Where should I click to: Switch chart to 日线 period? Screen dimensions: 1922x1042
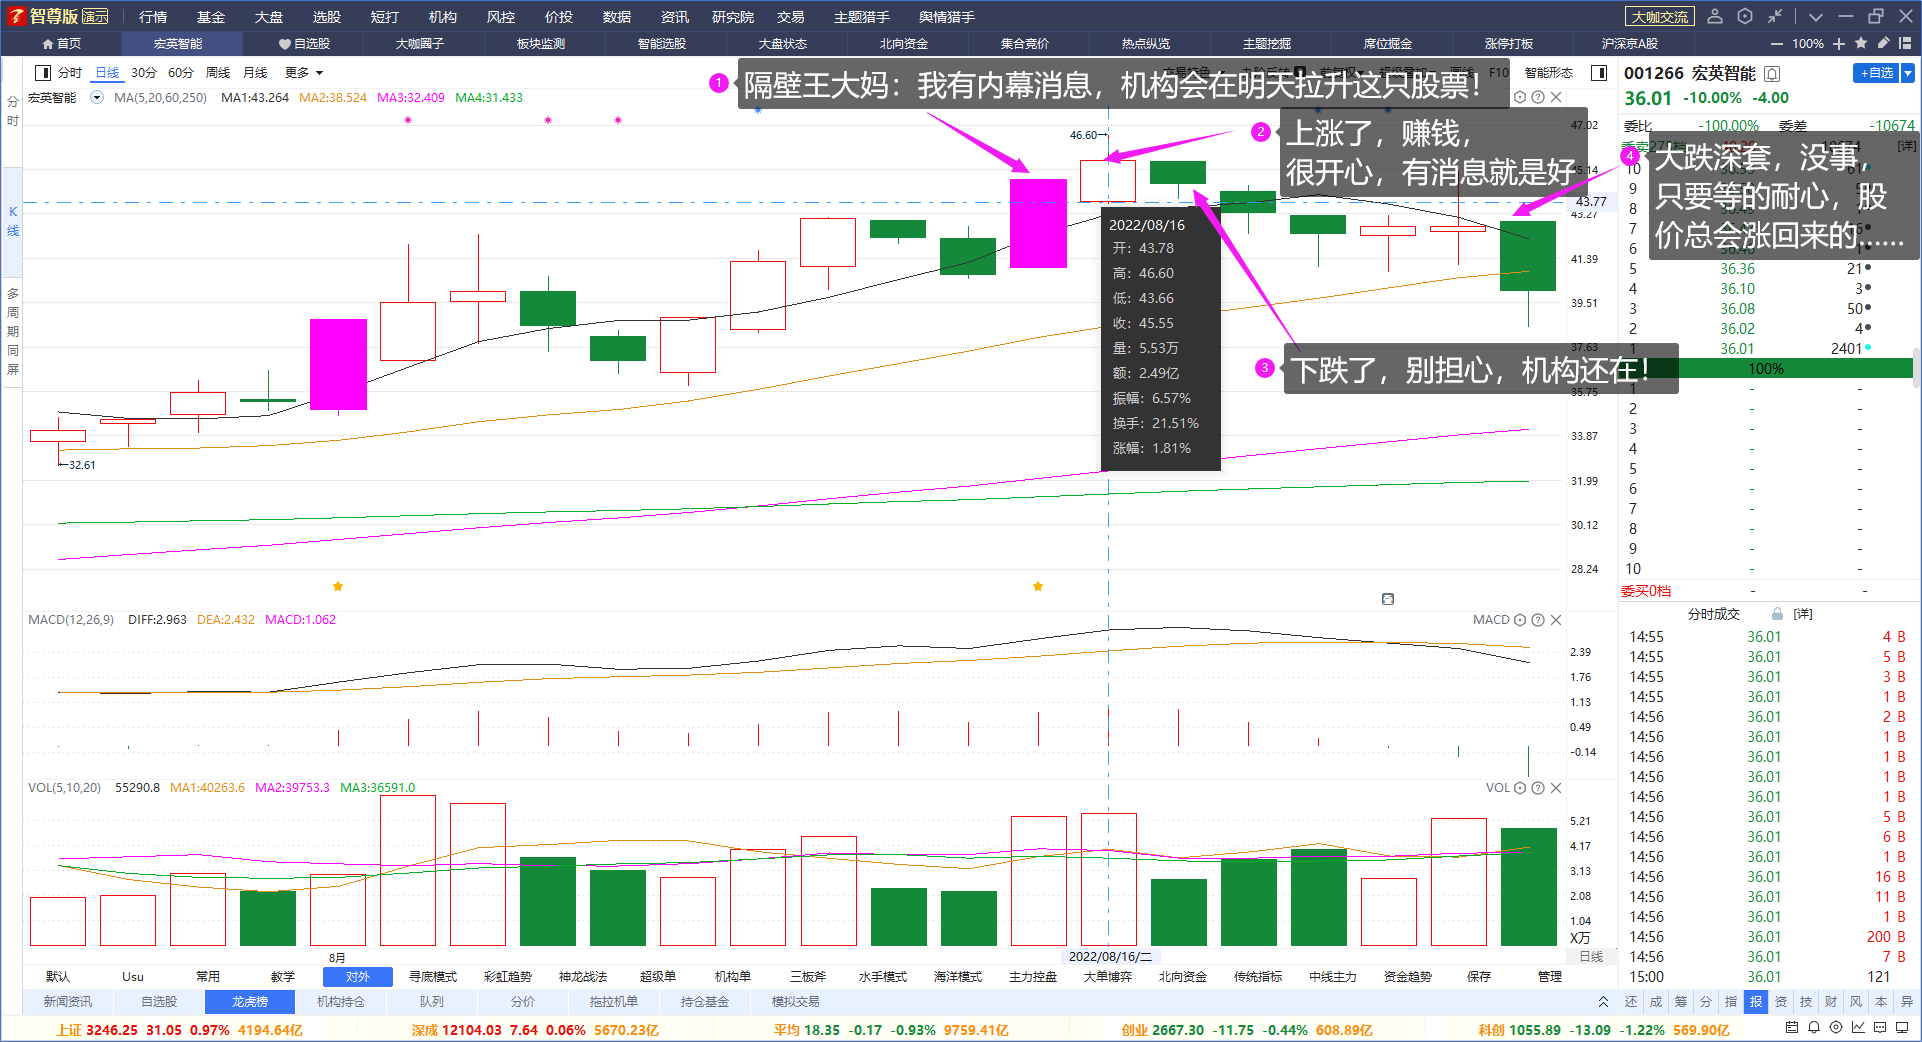pyautogui.click(x=107, y=73)
